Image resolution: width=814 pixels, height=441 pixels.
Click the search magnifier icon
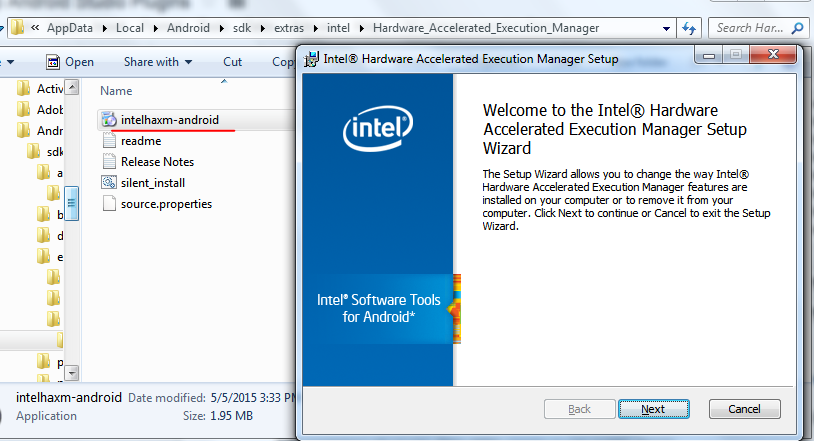pos(797,28)
